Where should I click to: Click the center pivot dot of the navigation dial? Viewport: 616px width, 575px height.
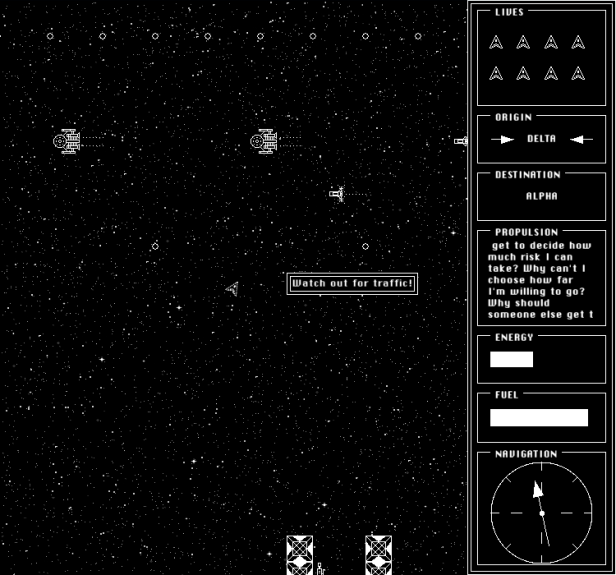point(542,513)
